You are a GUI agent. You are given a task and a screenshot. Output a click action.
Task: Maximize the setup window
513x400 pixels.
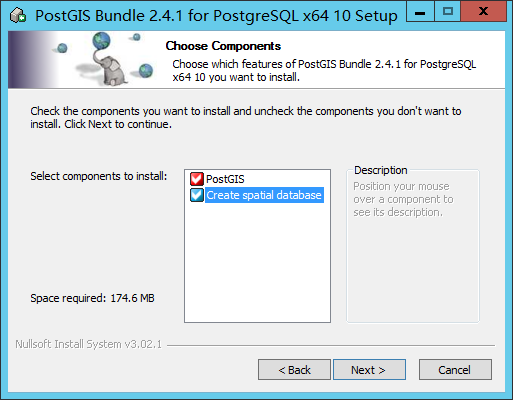point(447,12)
